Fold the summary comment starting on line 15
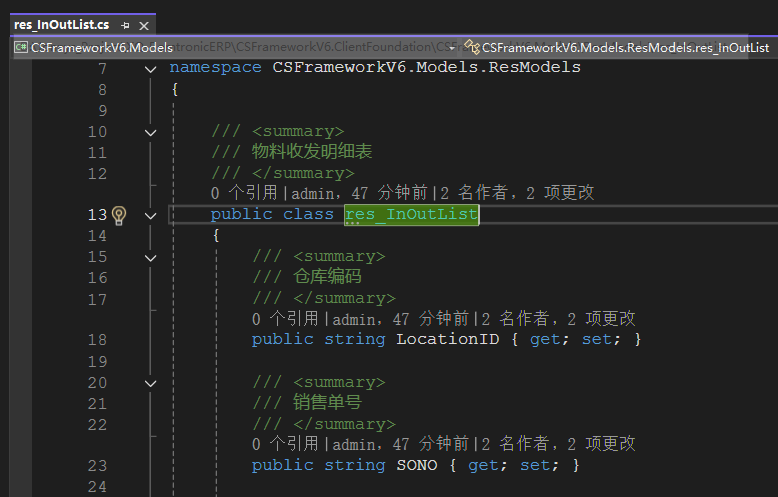The height and width of the screenshot is (497, 778). (150, 257)
